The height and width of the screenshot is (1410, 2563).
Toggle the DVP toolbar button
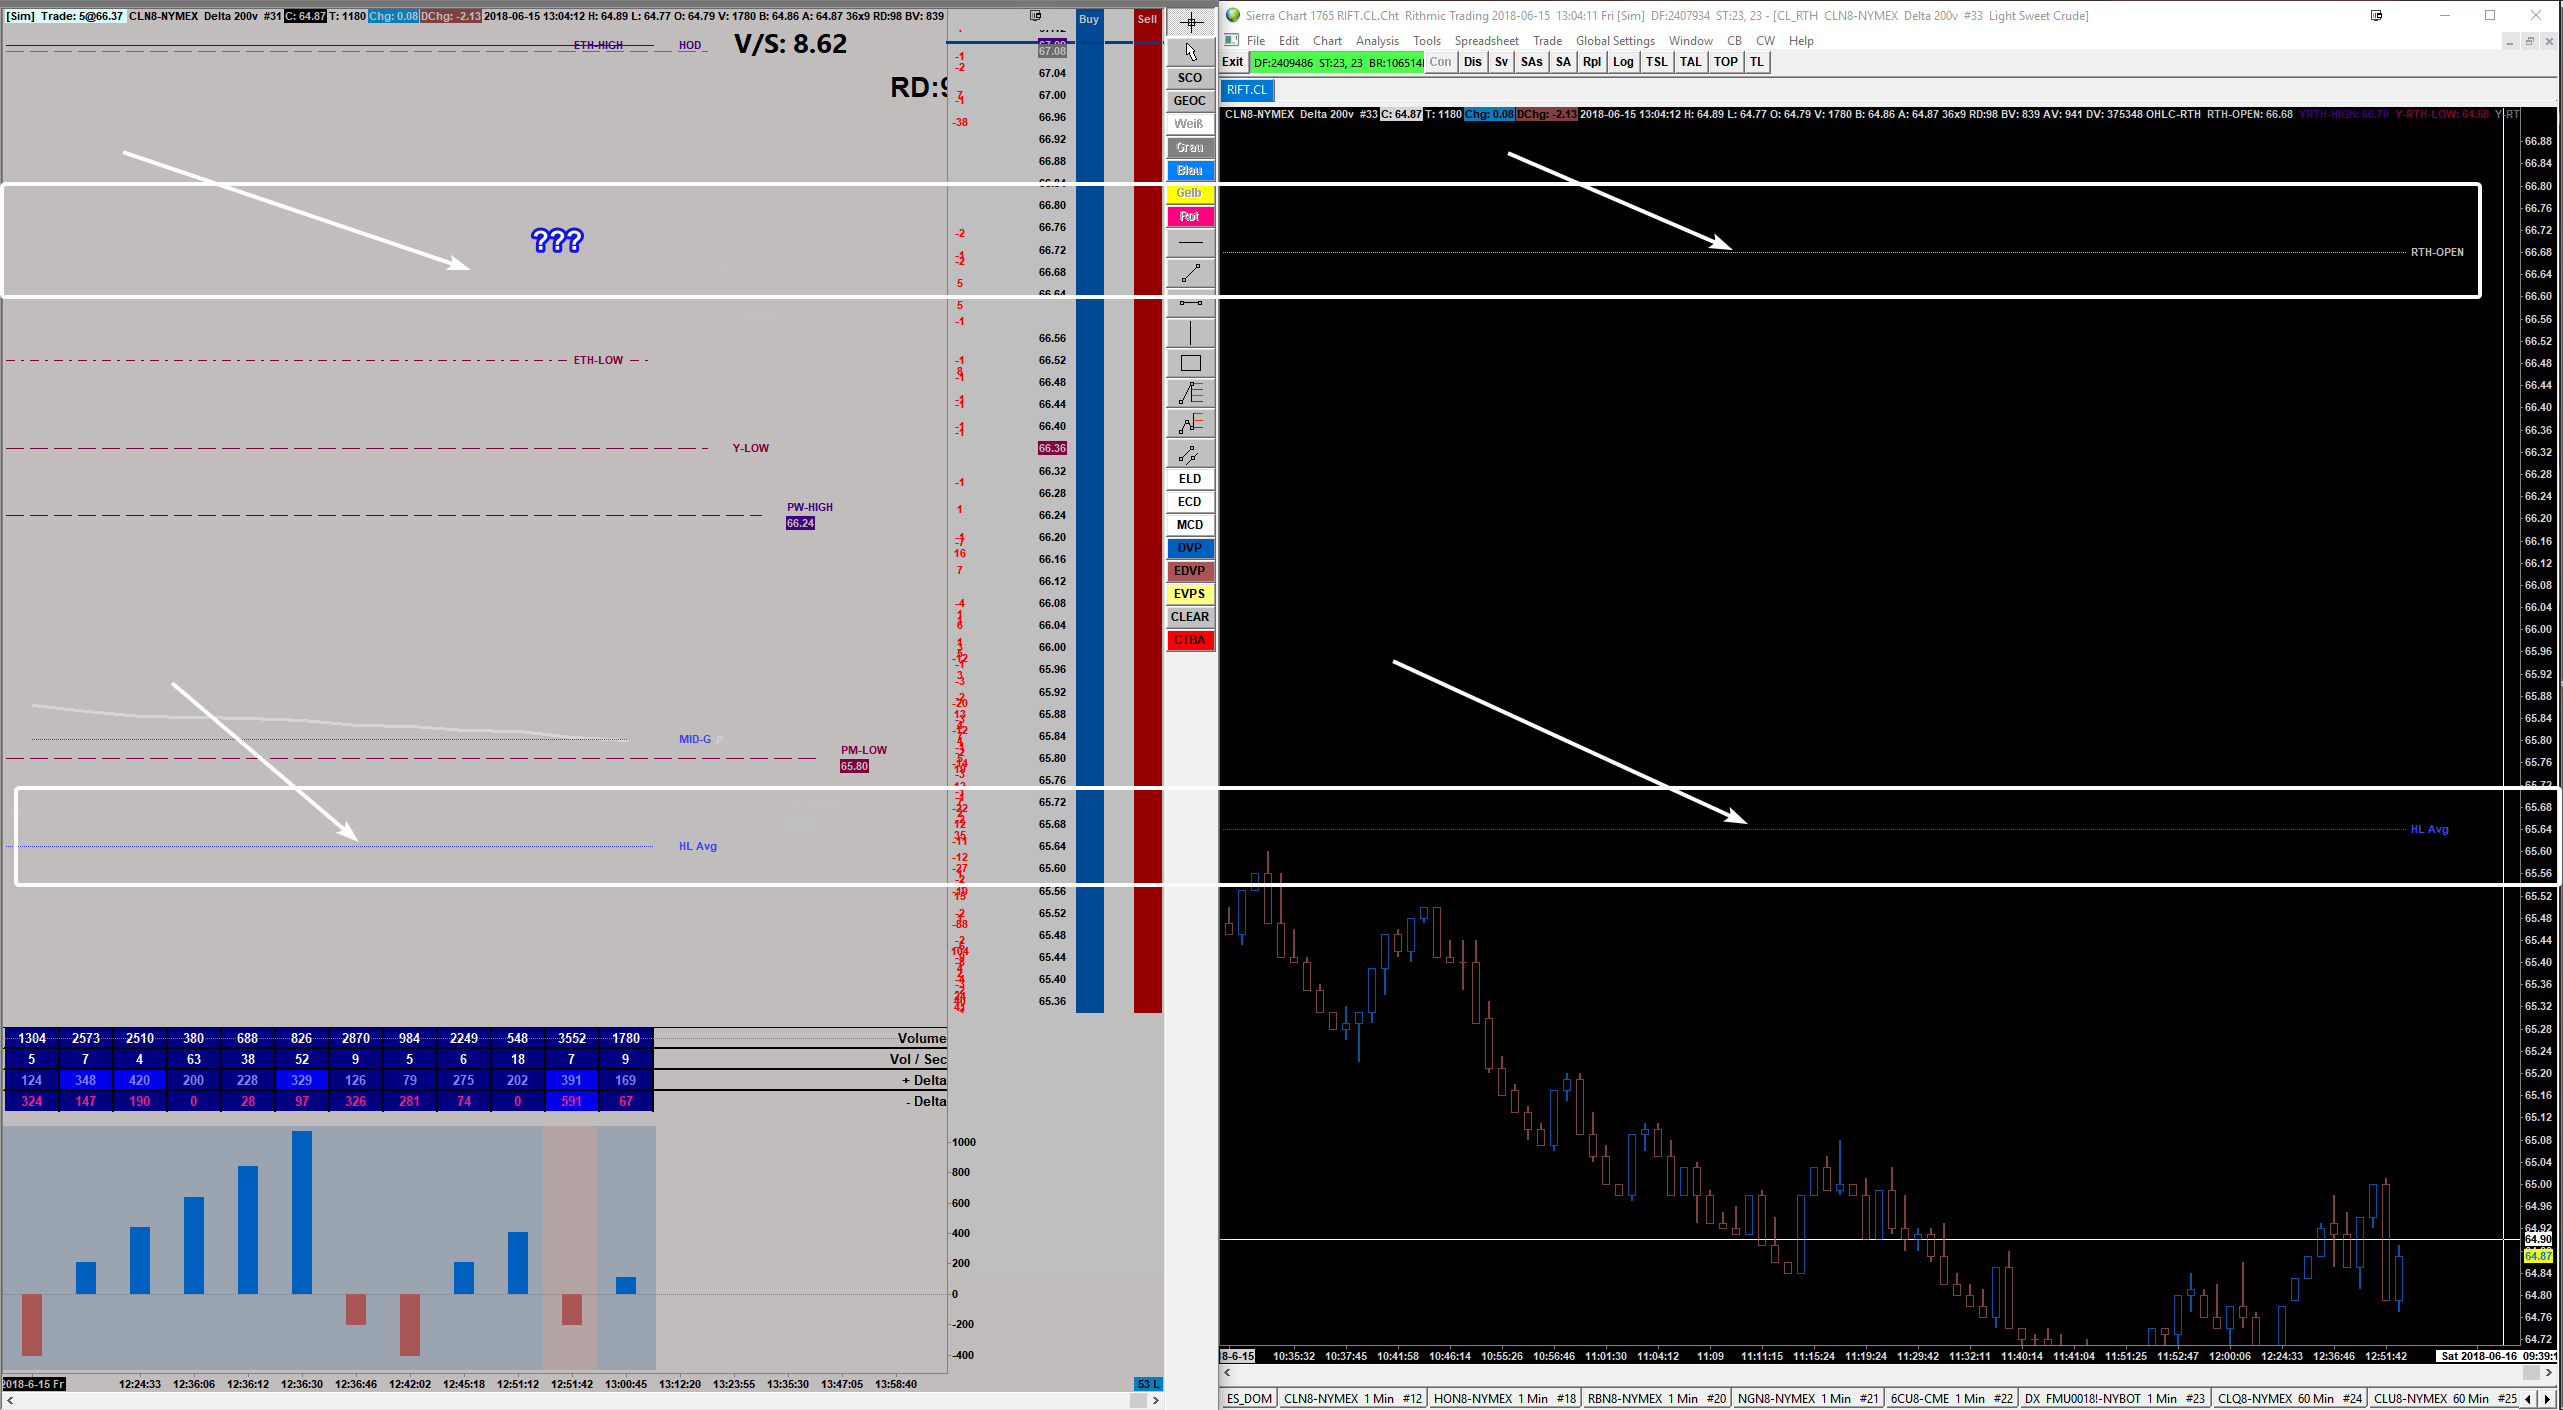tap(1190, 548)
